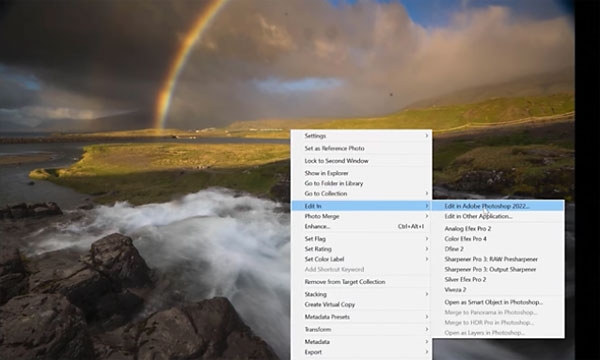Viewport: 600px width, 360px height.
Task: Expand arrow beside Metadata Presets
Action: click(427, 317)
